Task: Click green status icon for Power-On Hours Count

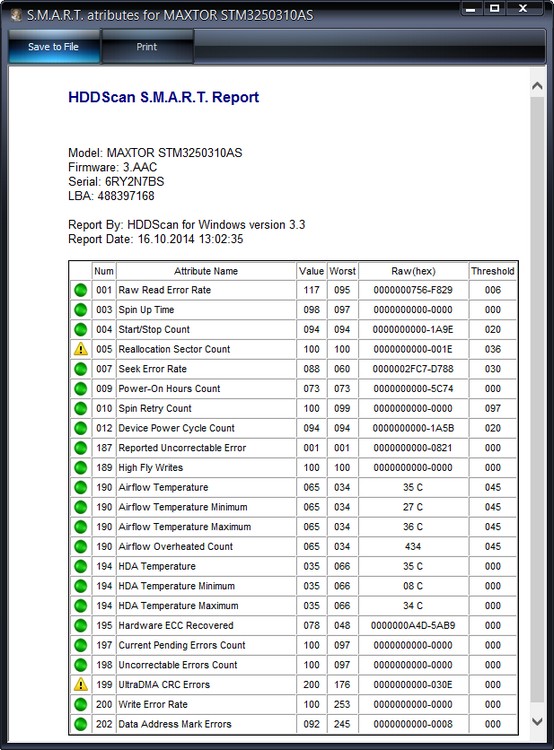Action: click(80, 388)
